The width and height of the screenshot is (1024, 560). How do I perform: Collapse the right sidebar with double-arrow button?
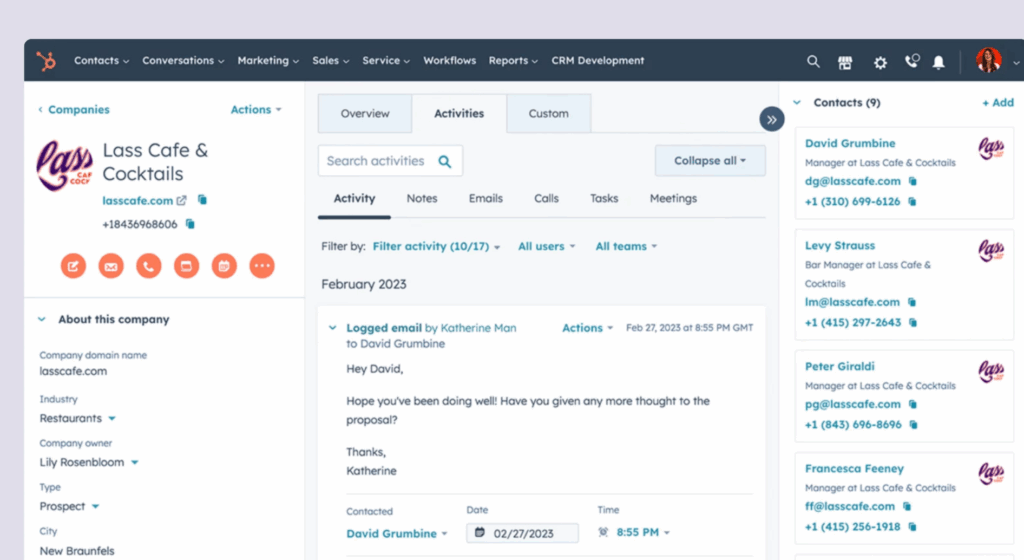(771, 119)
